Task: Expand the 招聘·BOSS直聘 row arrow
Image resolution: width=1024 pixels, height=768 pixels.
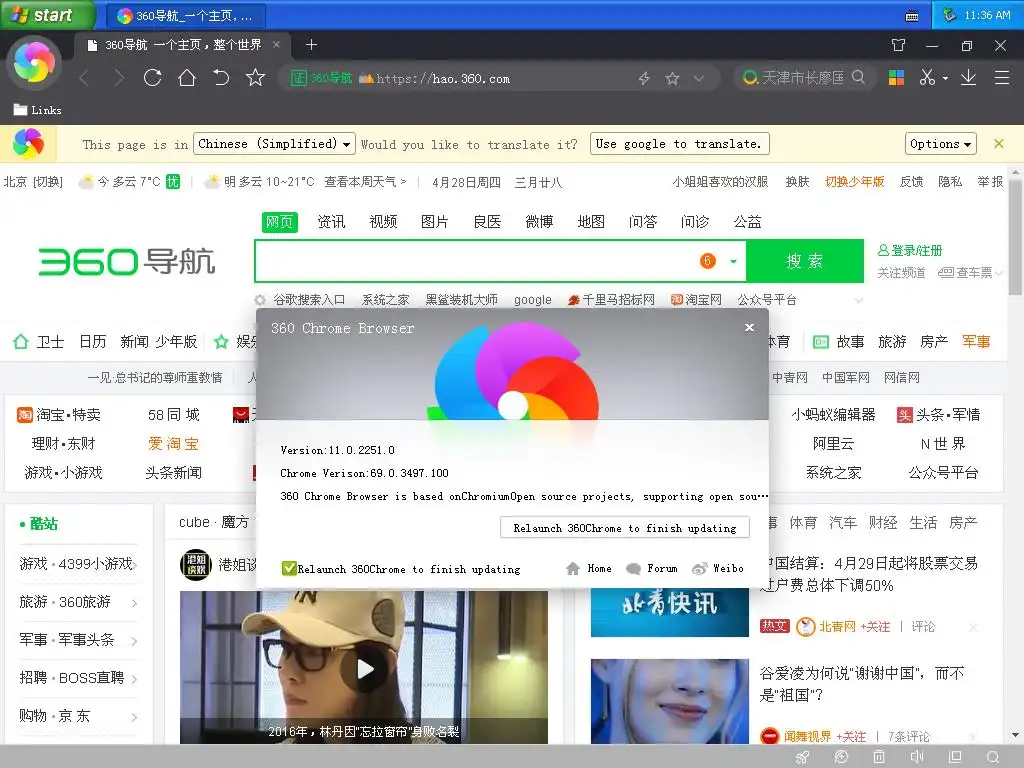Action: click(x=134, y=679)
